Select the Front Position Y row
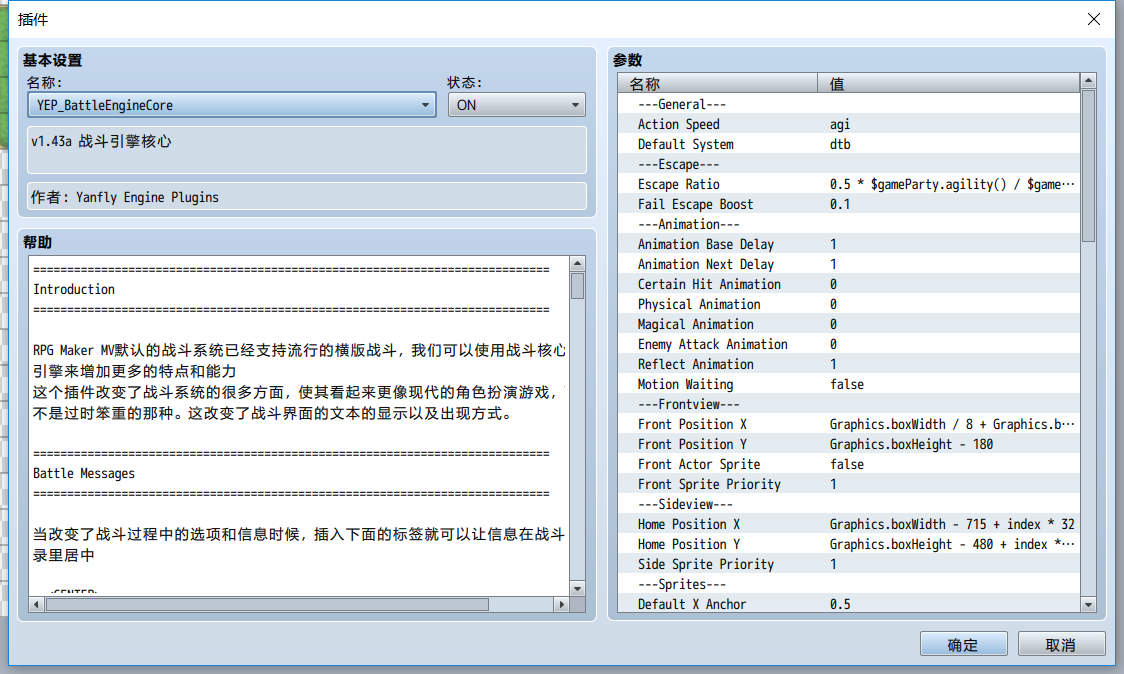 (x=849, y=445)
